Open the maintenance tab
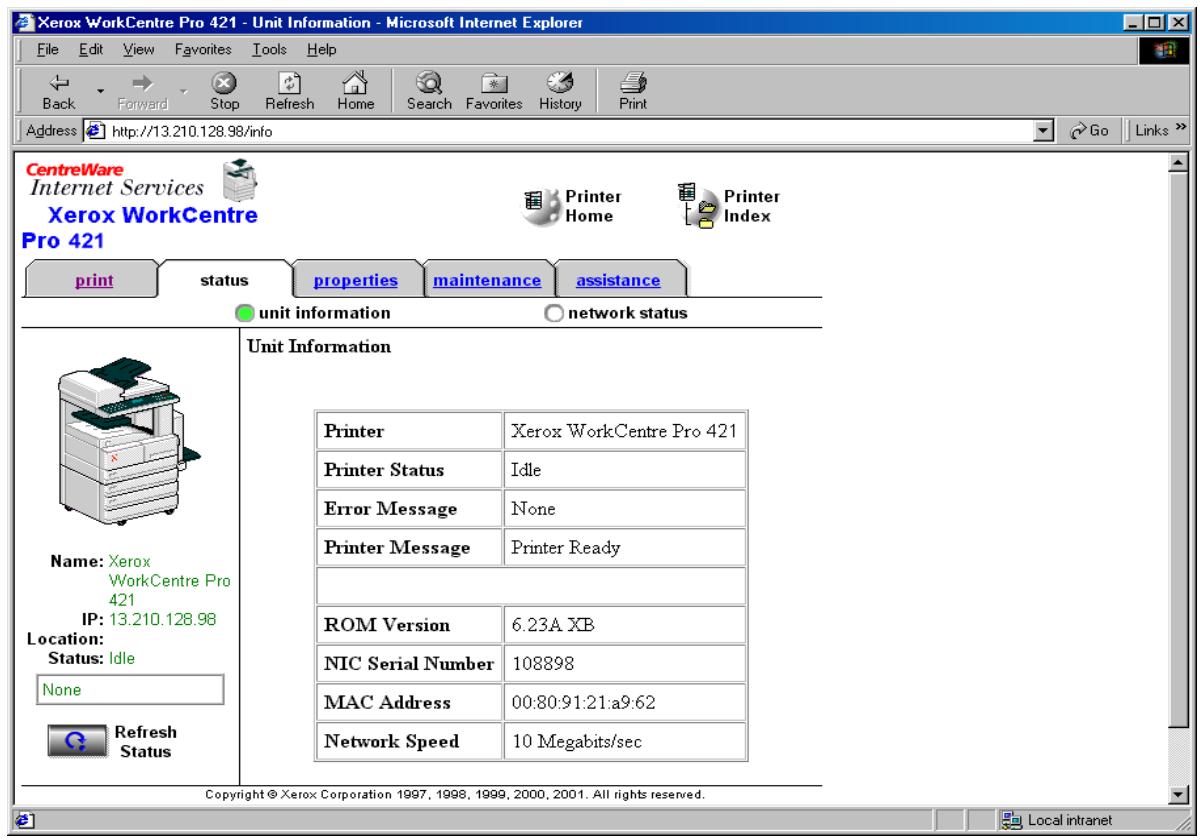The width and height of the screenshot is (1200, 840). tap(486, 281)
